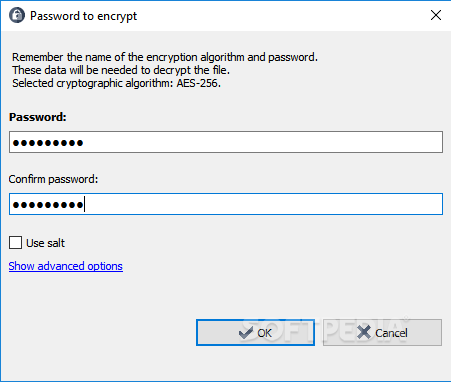Click the masked dots in Password field
This screenshot has height=382, width=451.
click(48, 143)
